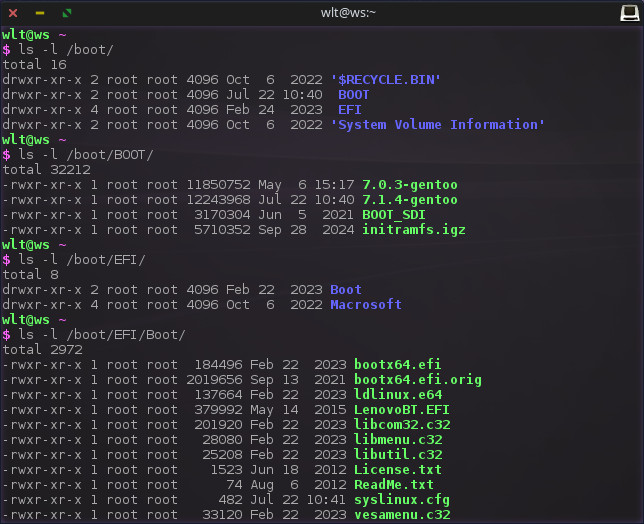
Task: Click the red close window icon
Action: point(13,13)
